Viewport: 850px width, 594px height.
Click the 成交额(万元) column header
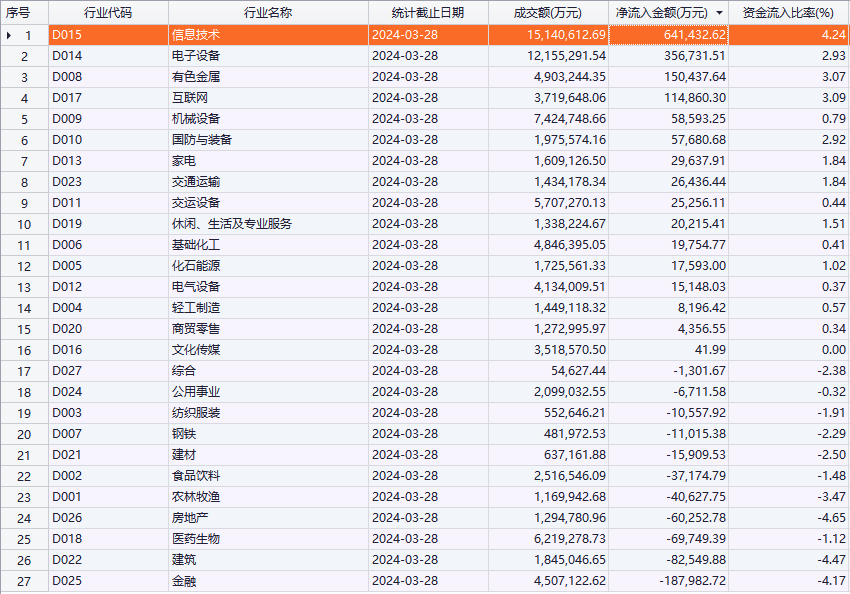548,13
